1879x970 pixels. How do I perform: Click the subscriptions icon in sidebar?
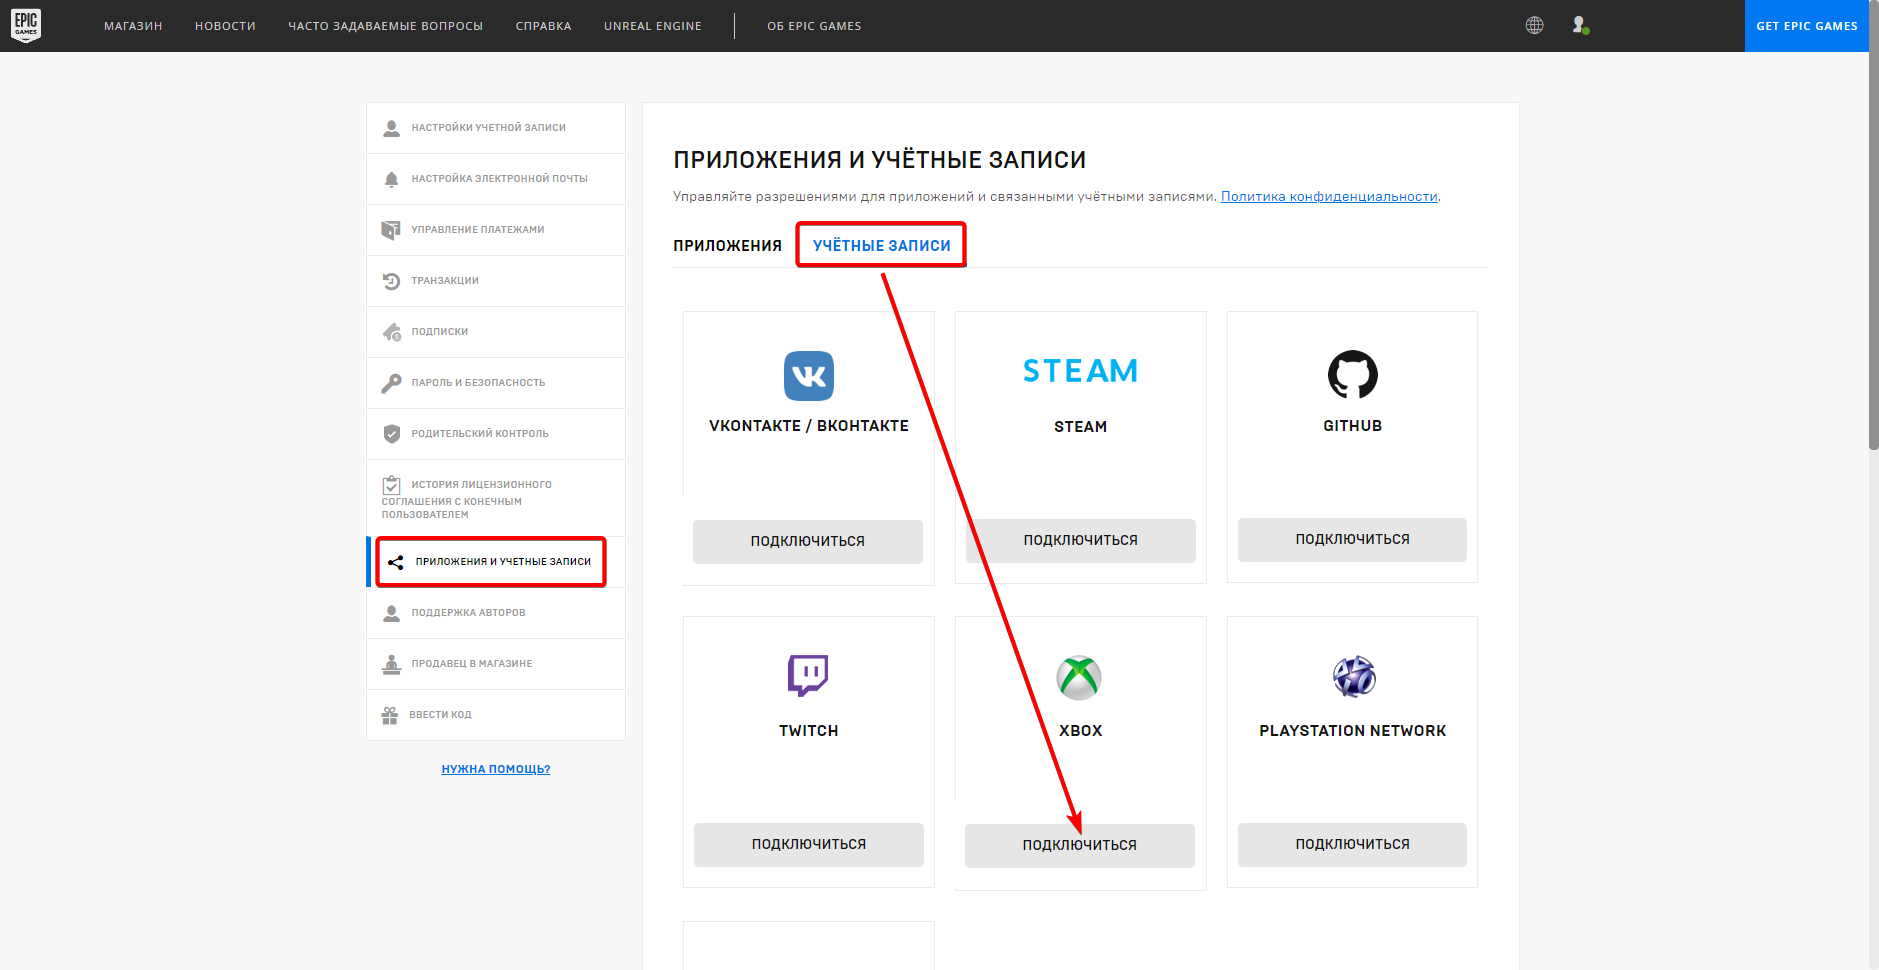click(x=392, y=332)
